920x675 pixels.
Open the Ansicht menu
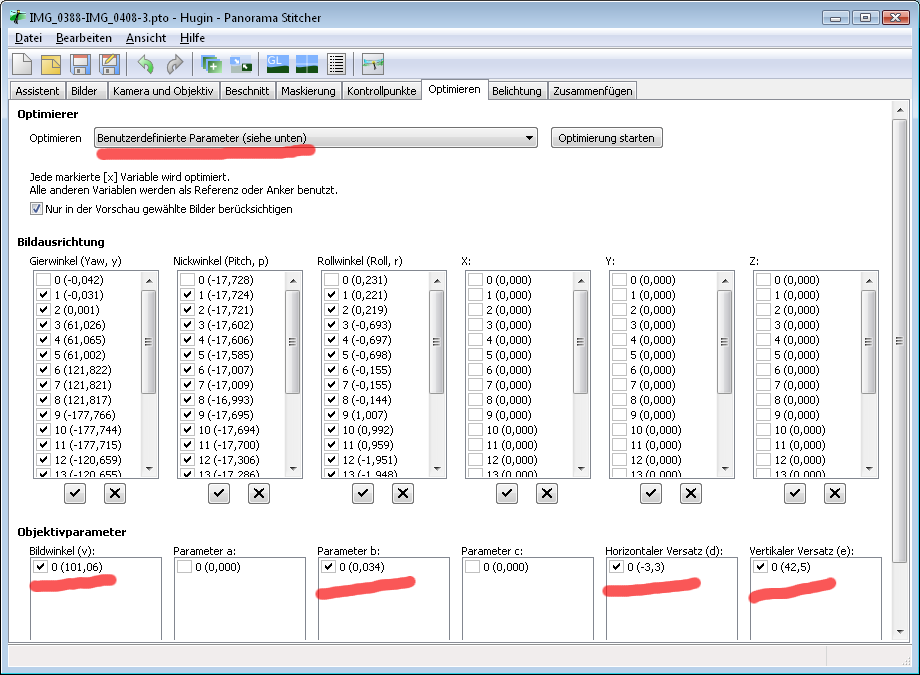(x=145, y=37)
